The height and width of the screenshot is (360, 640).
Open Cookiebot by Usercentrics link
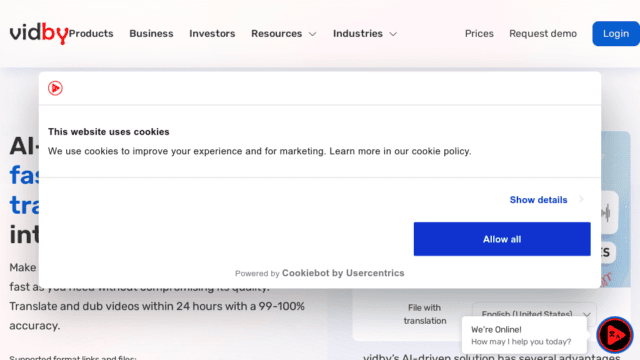(343, 273)
